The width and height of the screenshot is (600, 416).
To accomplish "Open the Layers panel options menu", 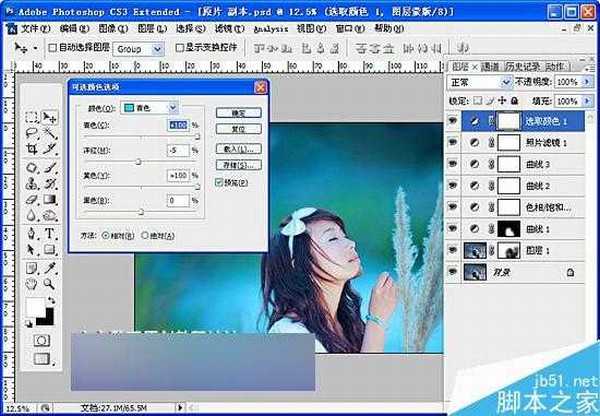I will (x=590, y=67).
